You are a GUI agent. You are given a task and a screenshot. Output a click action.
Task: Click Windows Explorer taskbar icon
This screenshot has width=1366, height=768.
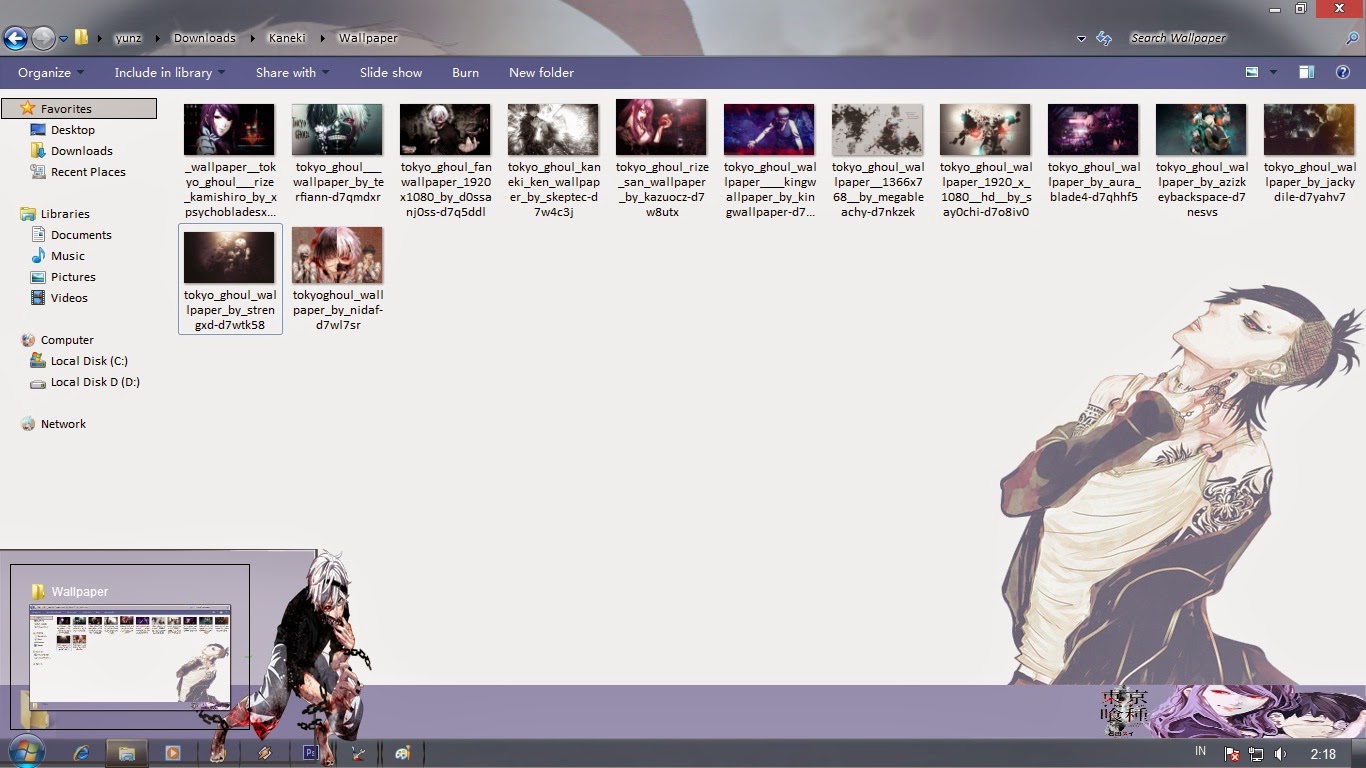click(127, 753)
